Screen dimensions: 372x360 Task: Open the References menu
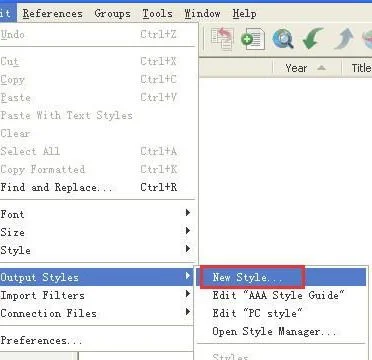click(x=52, y=14)
